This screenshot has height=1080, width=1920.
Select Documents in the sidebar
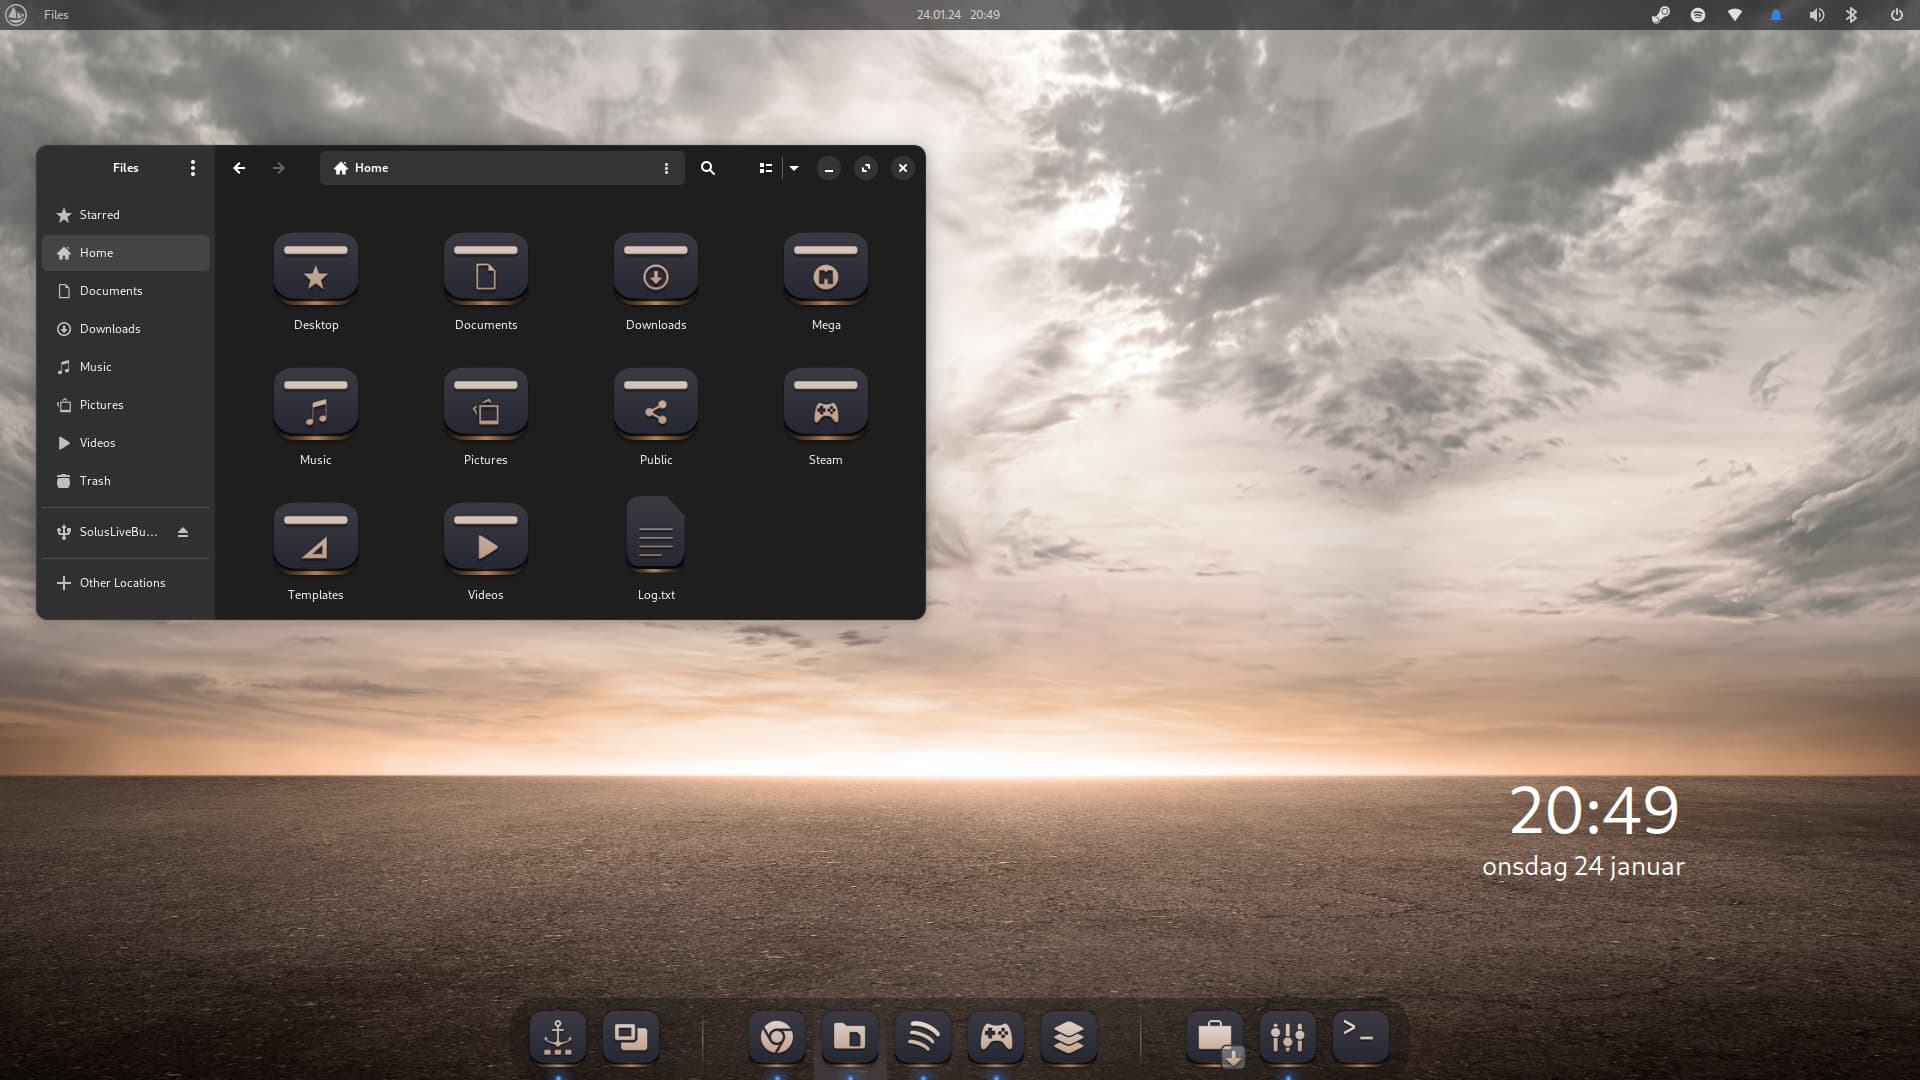point(126,291)
